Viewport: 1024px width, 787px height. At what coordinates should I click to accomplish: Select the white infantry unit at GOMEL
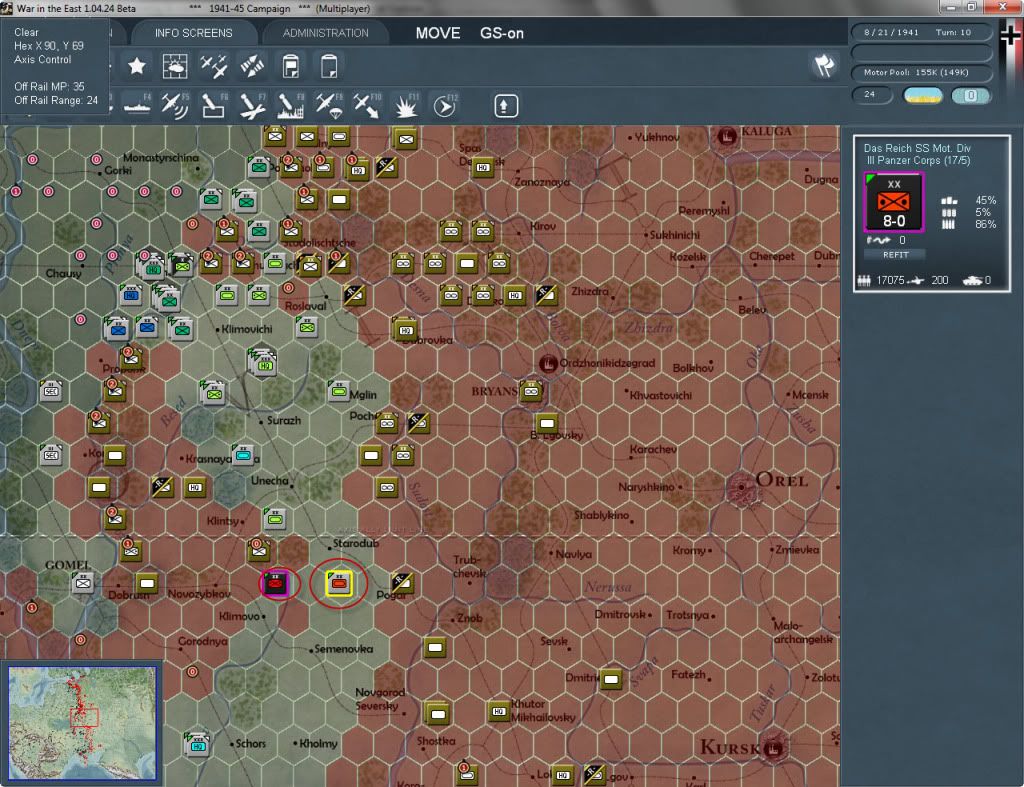pyautogui.click(x=83, y=581)
